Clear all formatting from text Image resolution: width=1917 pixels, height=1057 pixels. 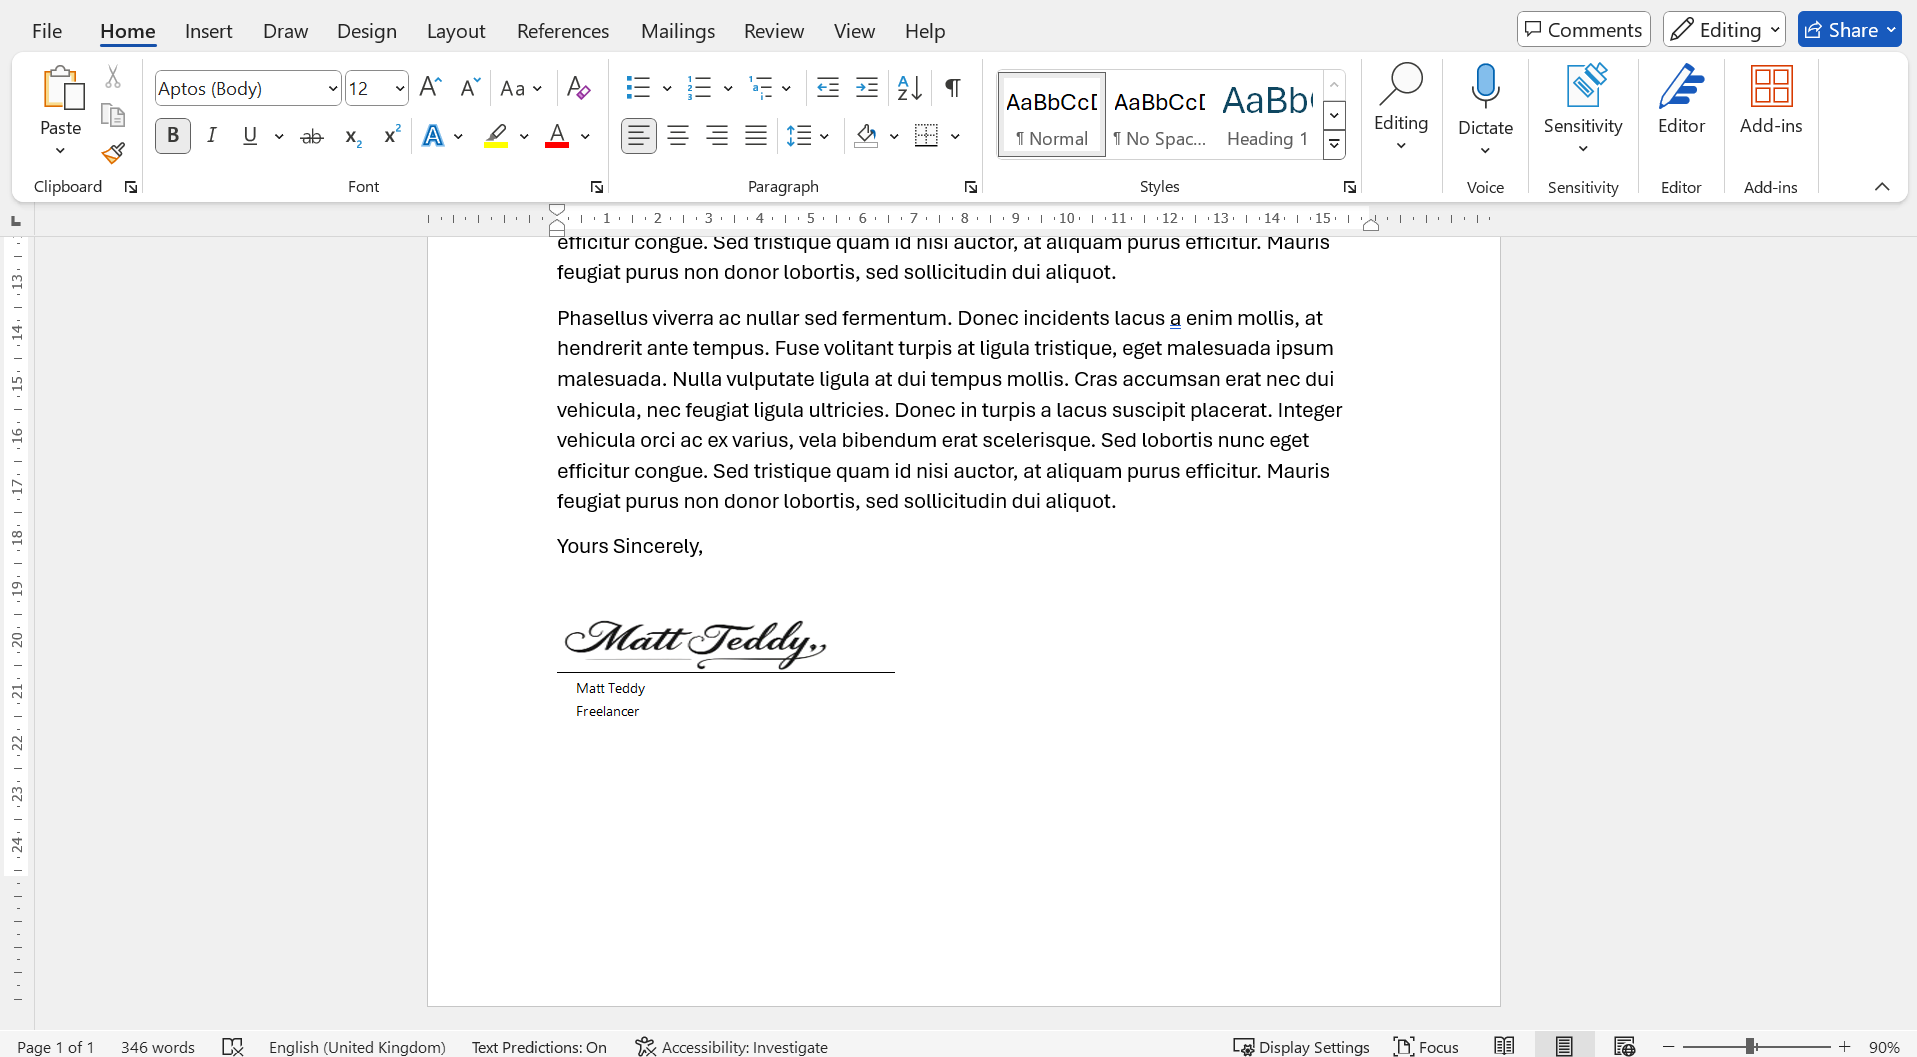(578, 88)
